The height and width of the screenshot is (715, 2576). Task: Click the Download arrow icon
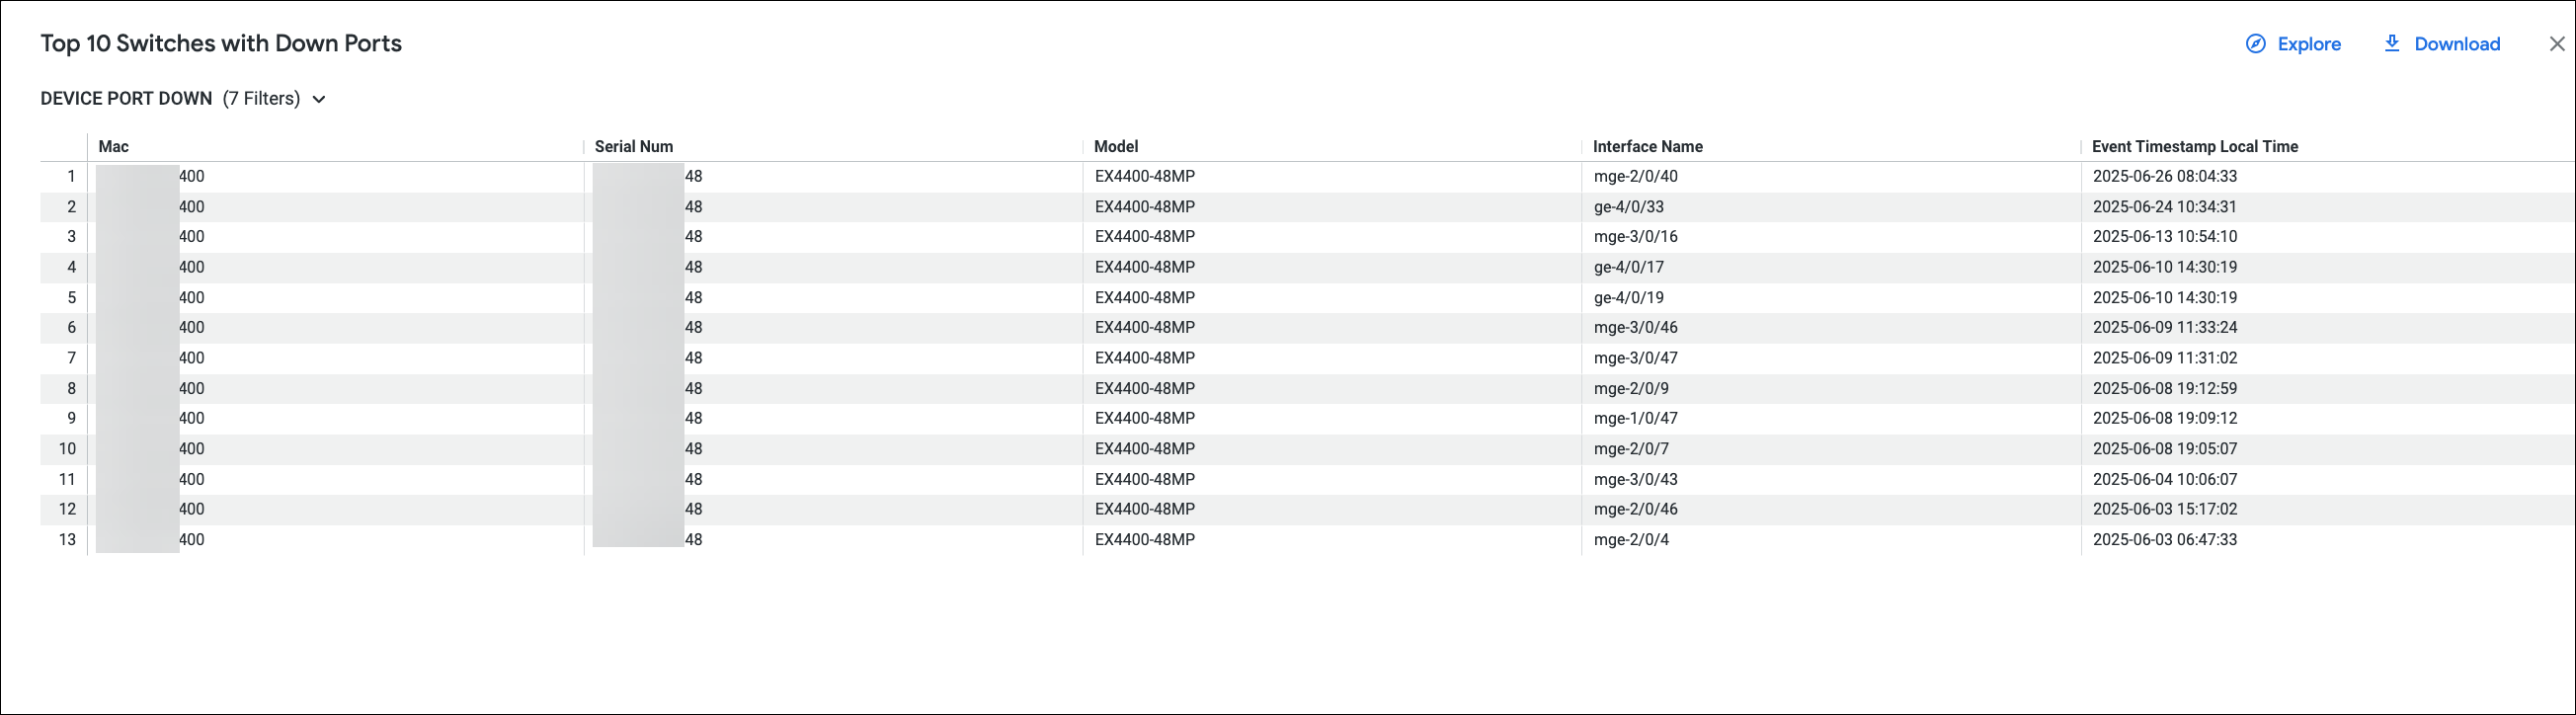tap(2391, 44)
